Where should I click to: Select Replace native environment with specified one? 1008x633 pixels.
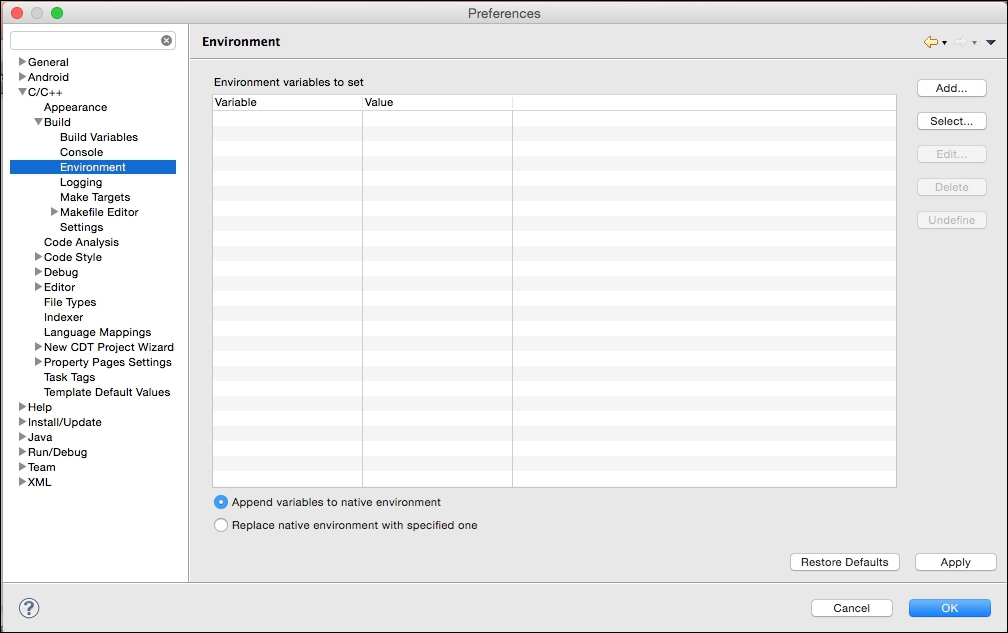(x=221, y=525)
